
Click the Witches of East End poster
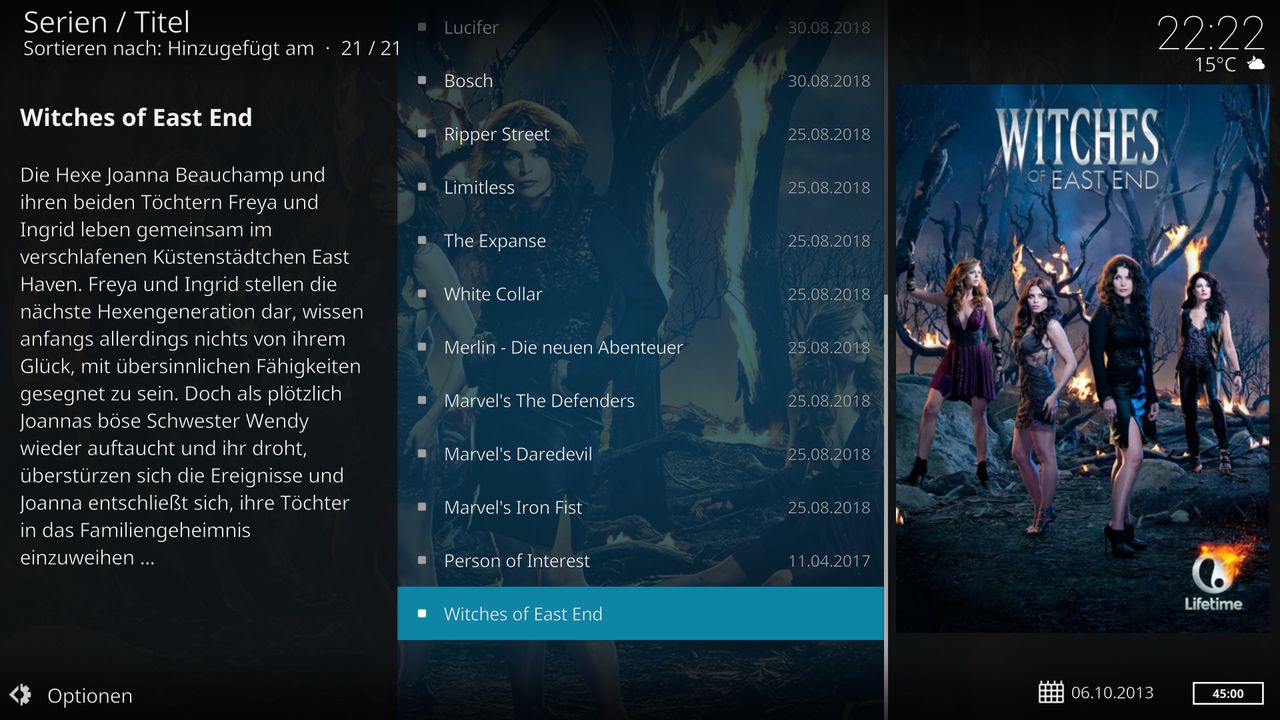pos(1082,358)
